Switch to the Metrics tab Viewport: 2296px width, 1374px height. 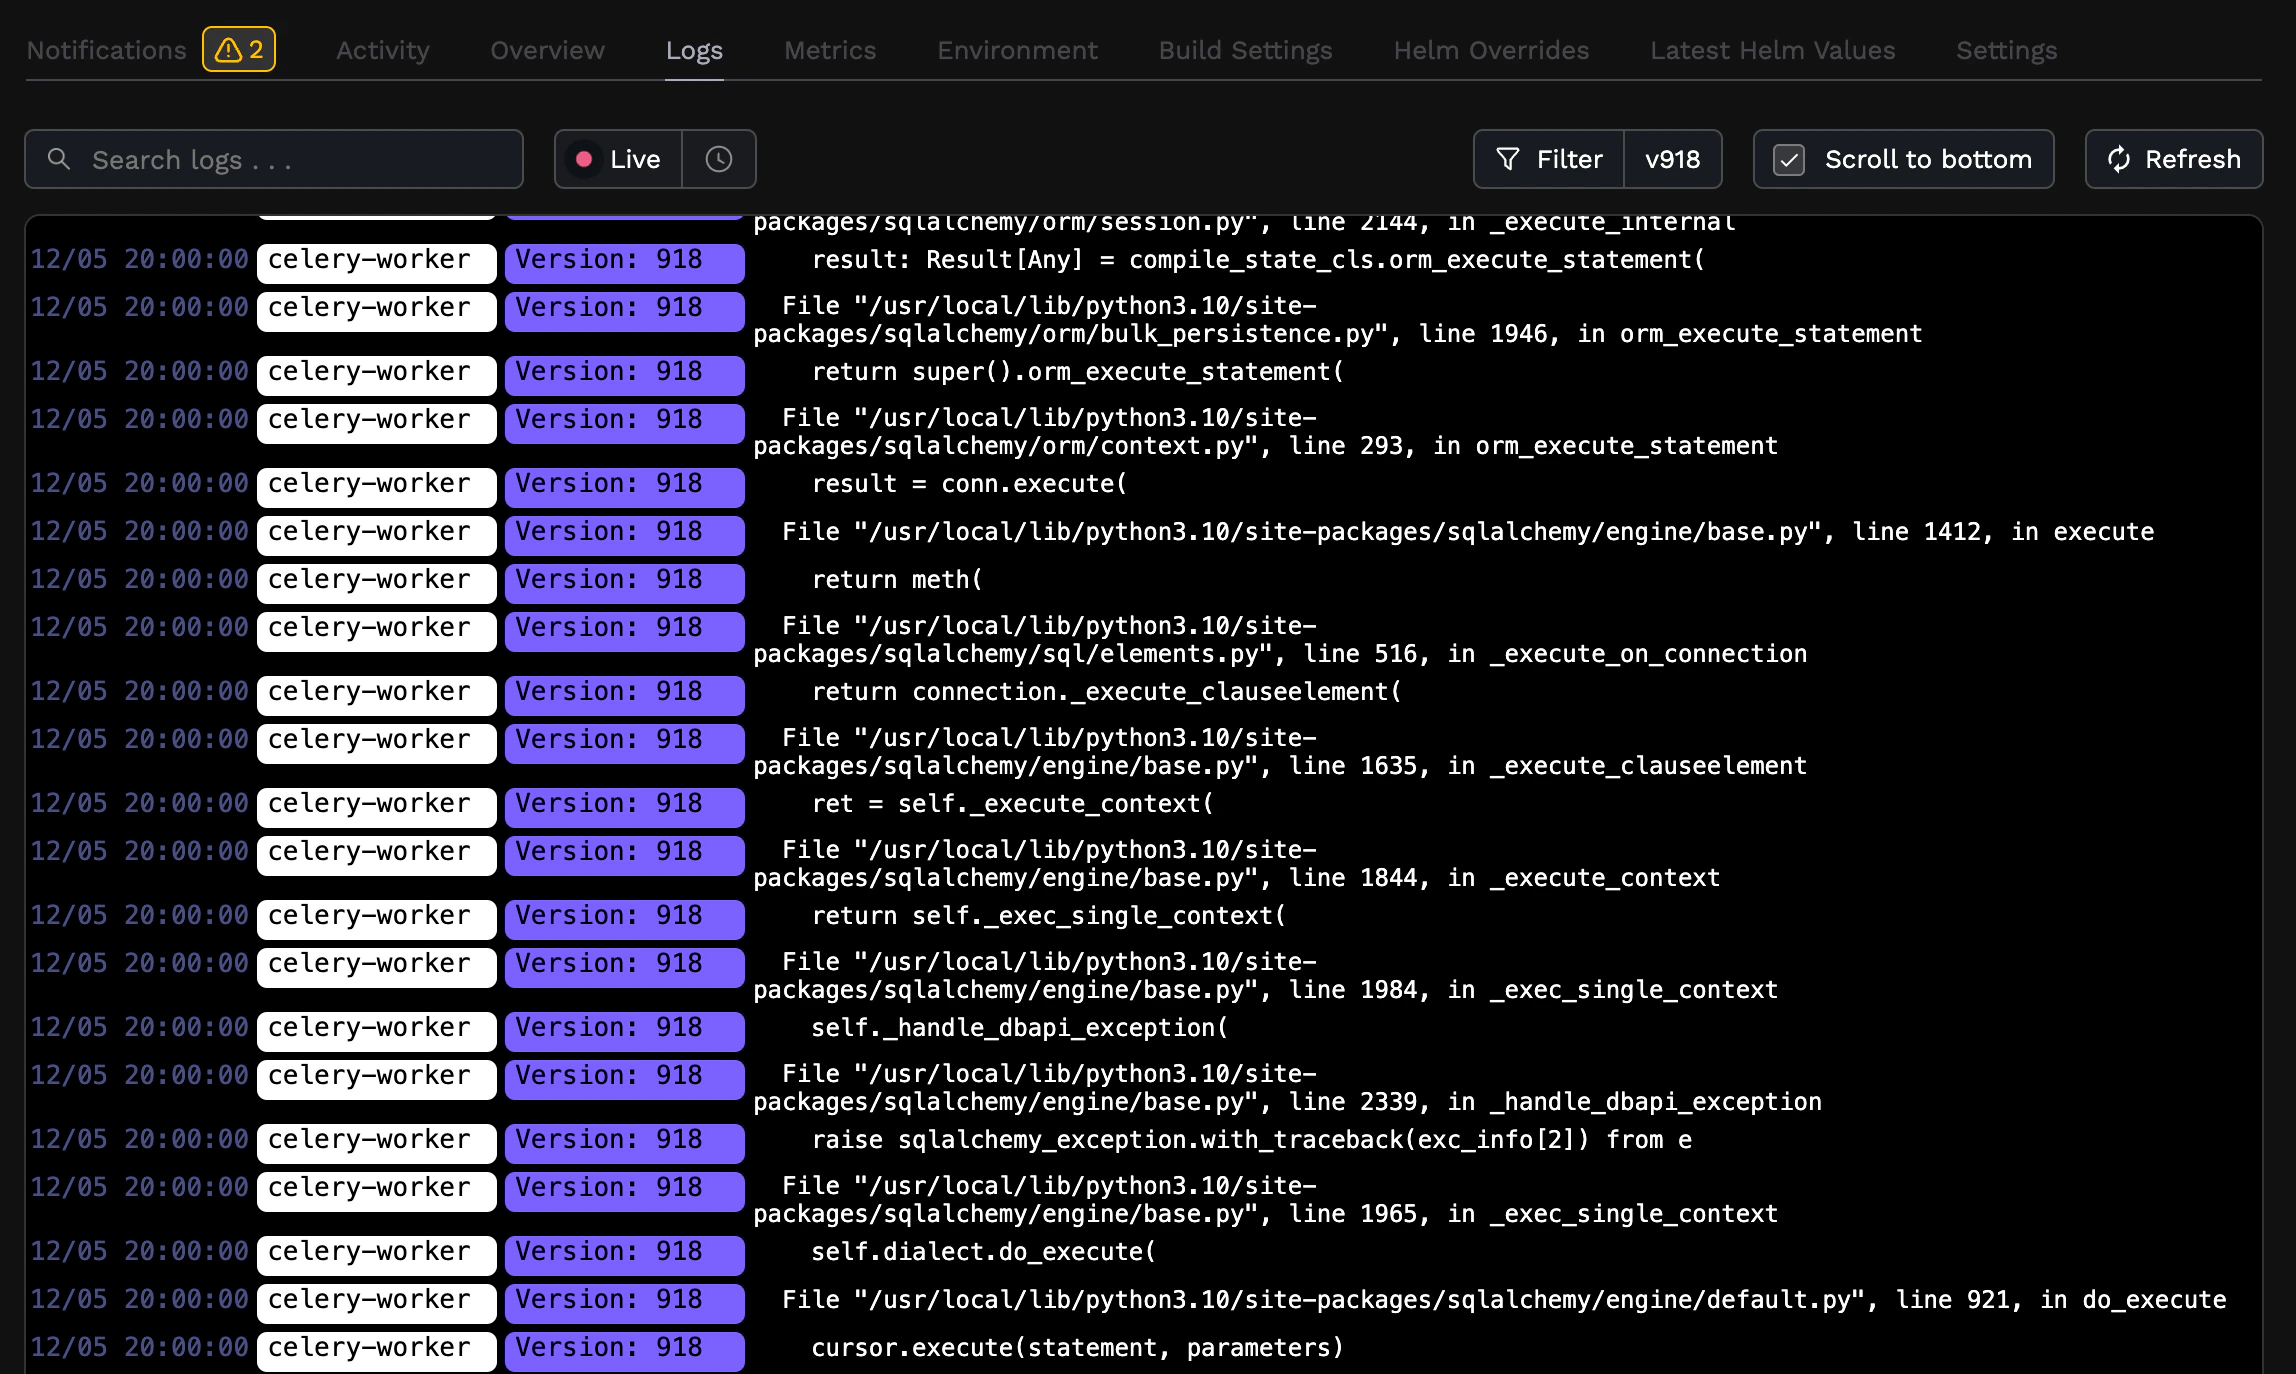point(830,50)
